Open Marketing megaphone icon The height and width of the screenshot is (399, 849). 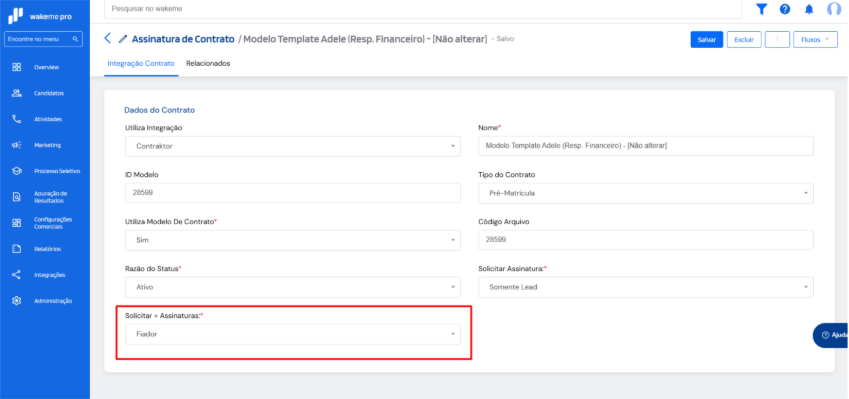(17, 145)
